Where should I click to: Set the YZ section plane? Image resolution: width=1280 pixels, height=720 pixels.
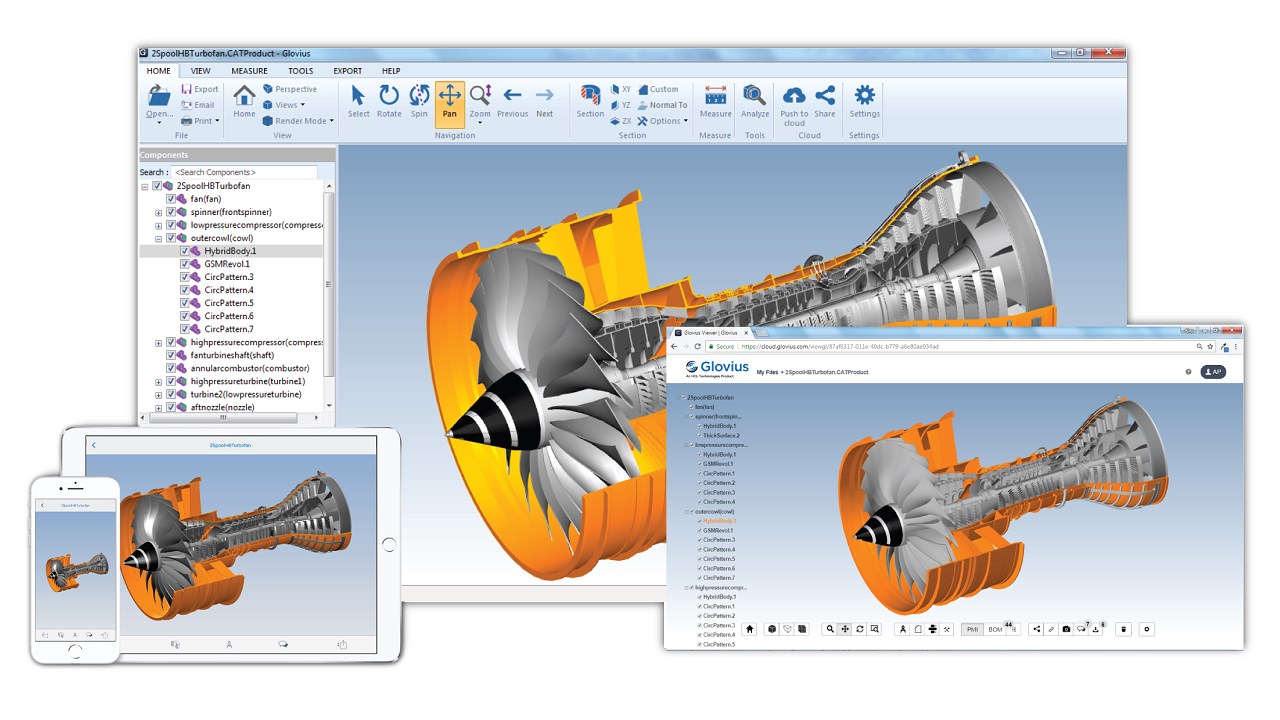coord(621,105)
